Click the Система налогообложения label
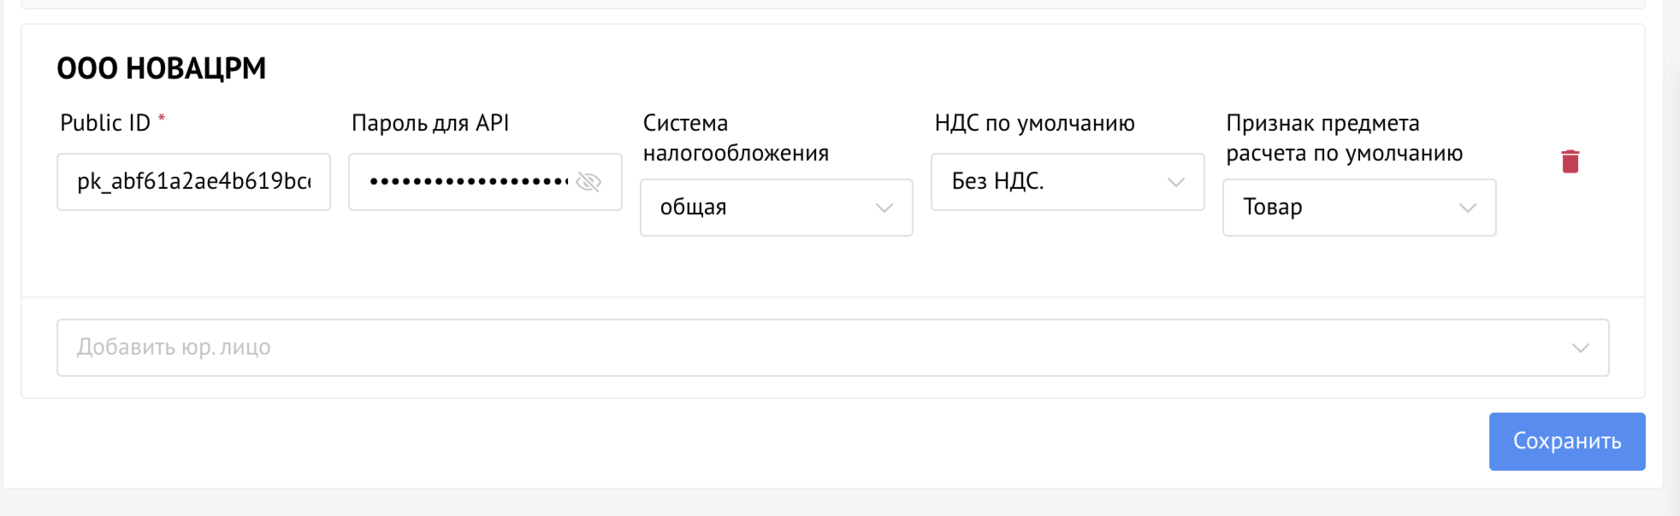This screenshot has width=1680, height=516. coord(735,138)
